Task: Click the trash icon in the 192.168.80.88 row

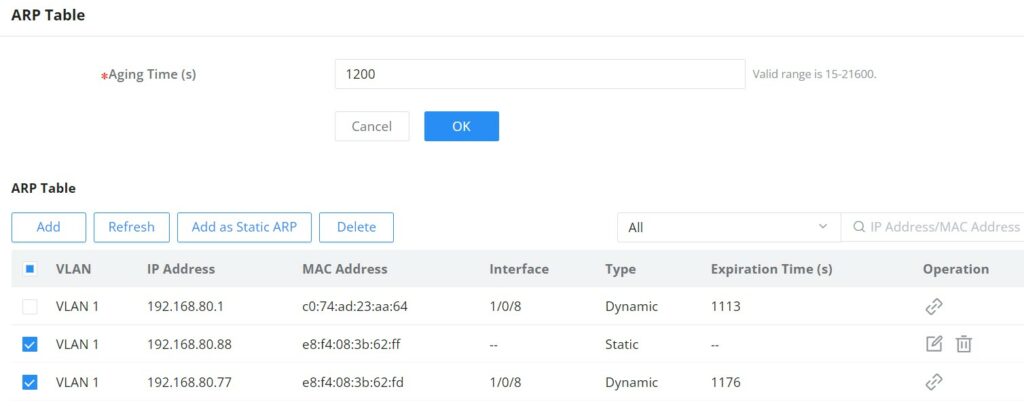Action: (x=964, y=344)
